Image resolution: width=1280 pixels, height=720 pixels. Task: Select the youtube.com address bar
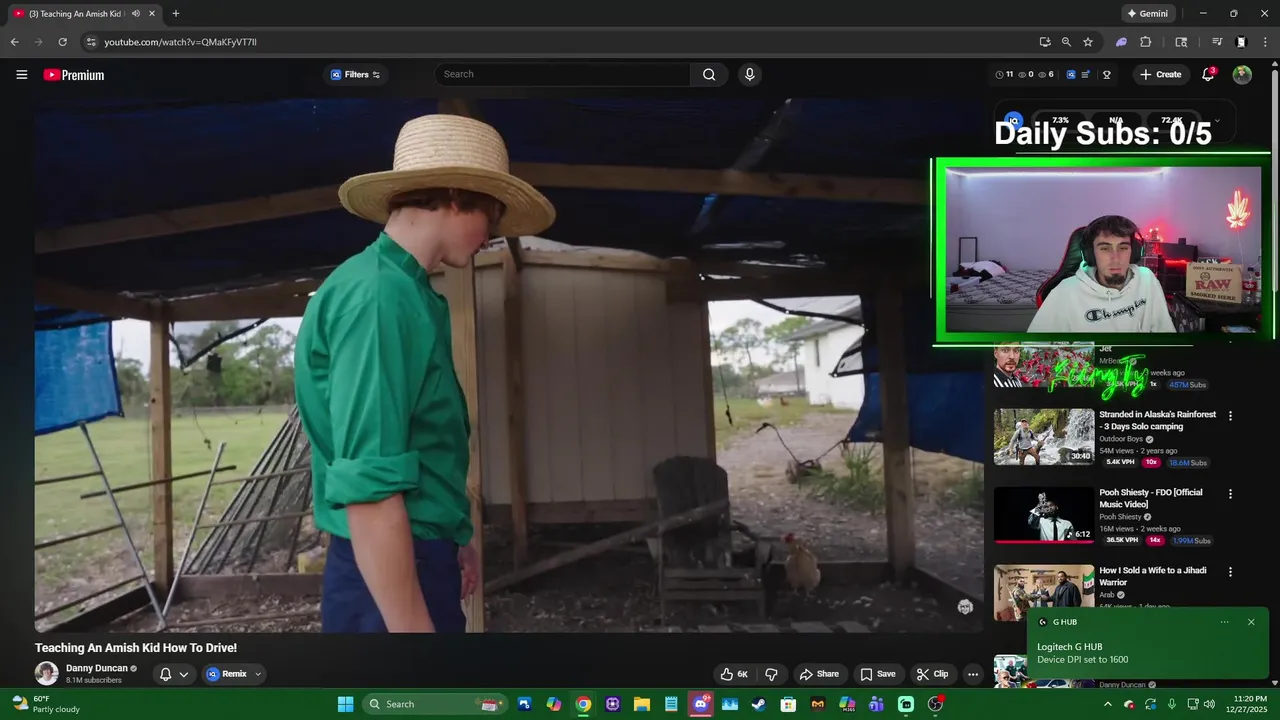pyautogui.click(x=560, y=42)
